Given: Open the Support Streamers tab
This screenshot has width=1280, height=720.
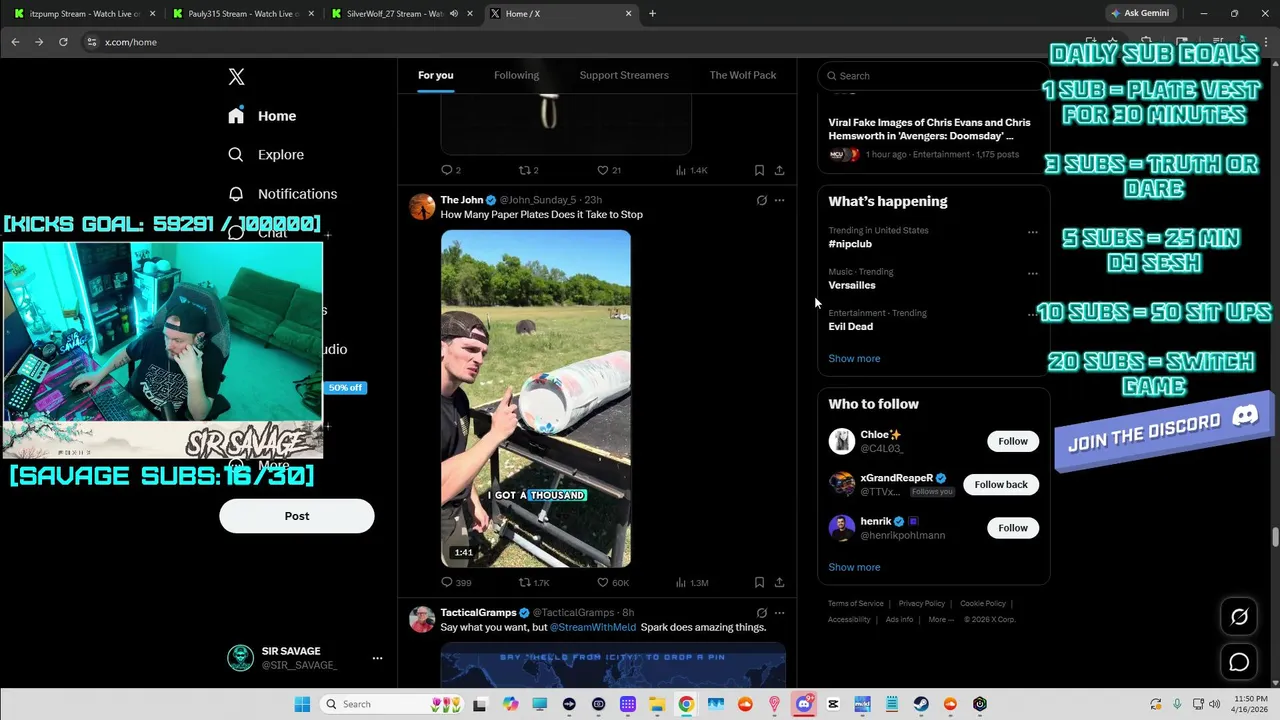Looking at the screenshot, I should (624, 75).
